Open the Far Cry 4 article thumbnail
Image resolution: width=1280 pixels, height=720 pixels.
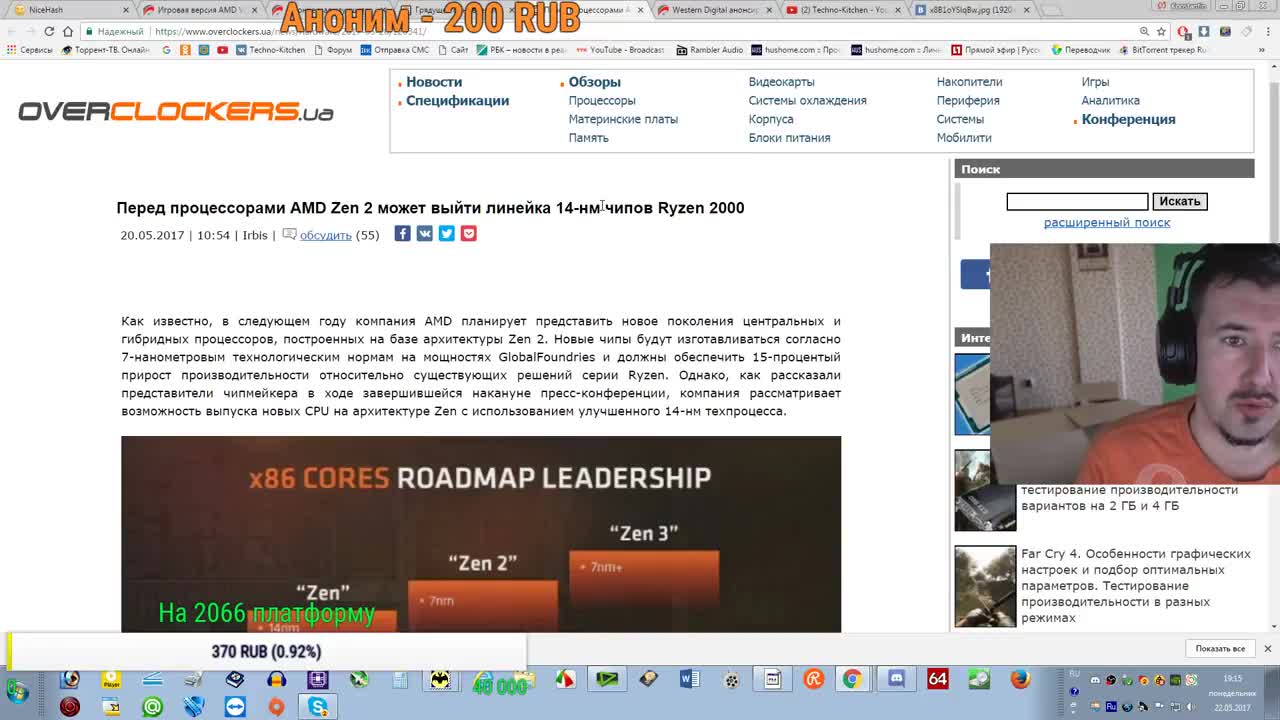click(x=985, y=586)
